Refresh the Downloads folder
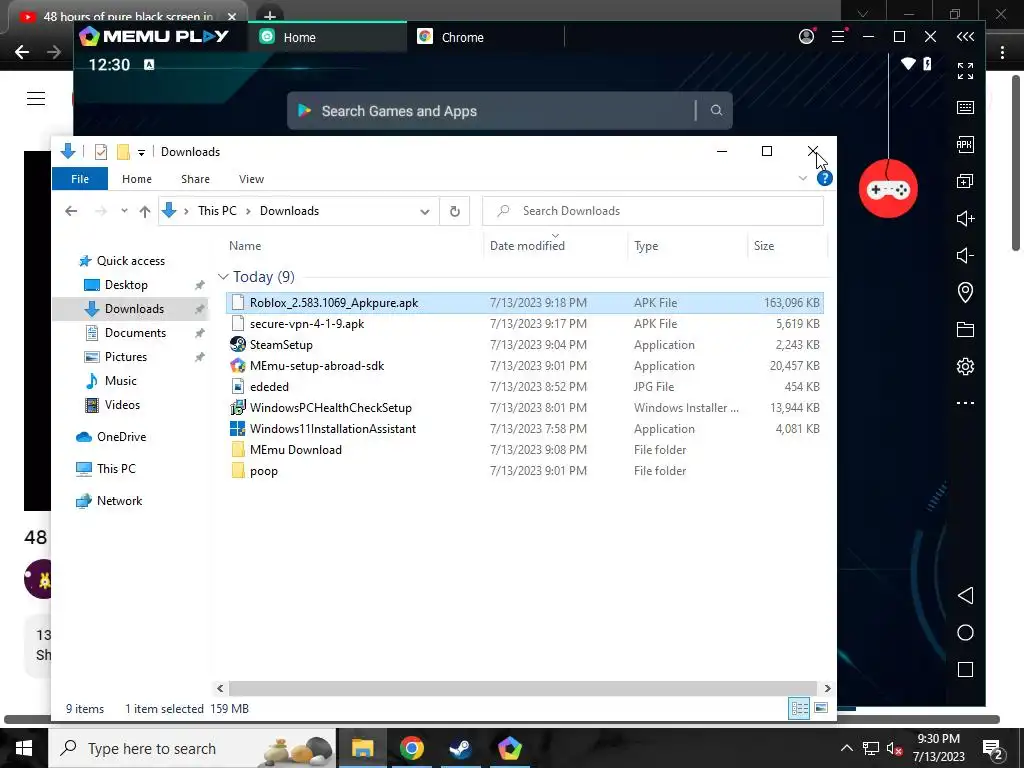This screenshot has width=1024, height=768. coord(455,211)
